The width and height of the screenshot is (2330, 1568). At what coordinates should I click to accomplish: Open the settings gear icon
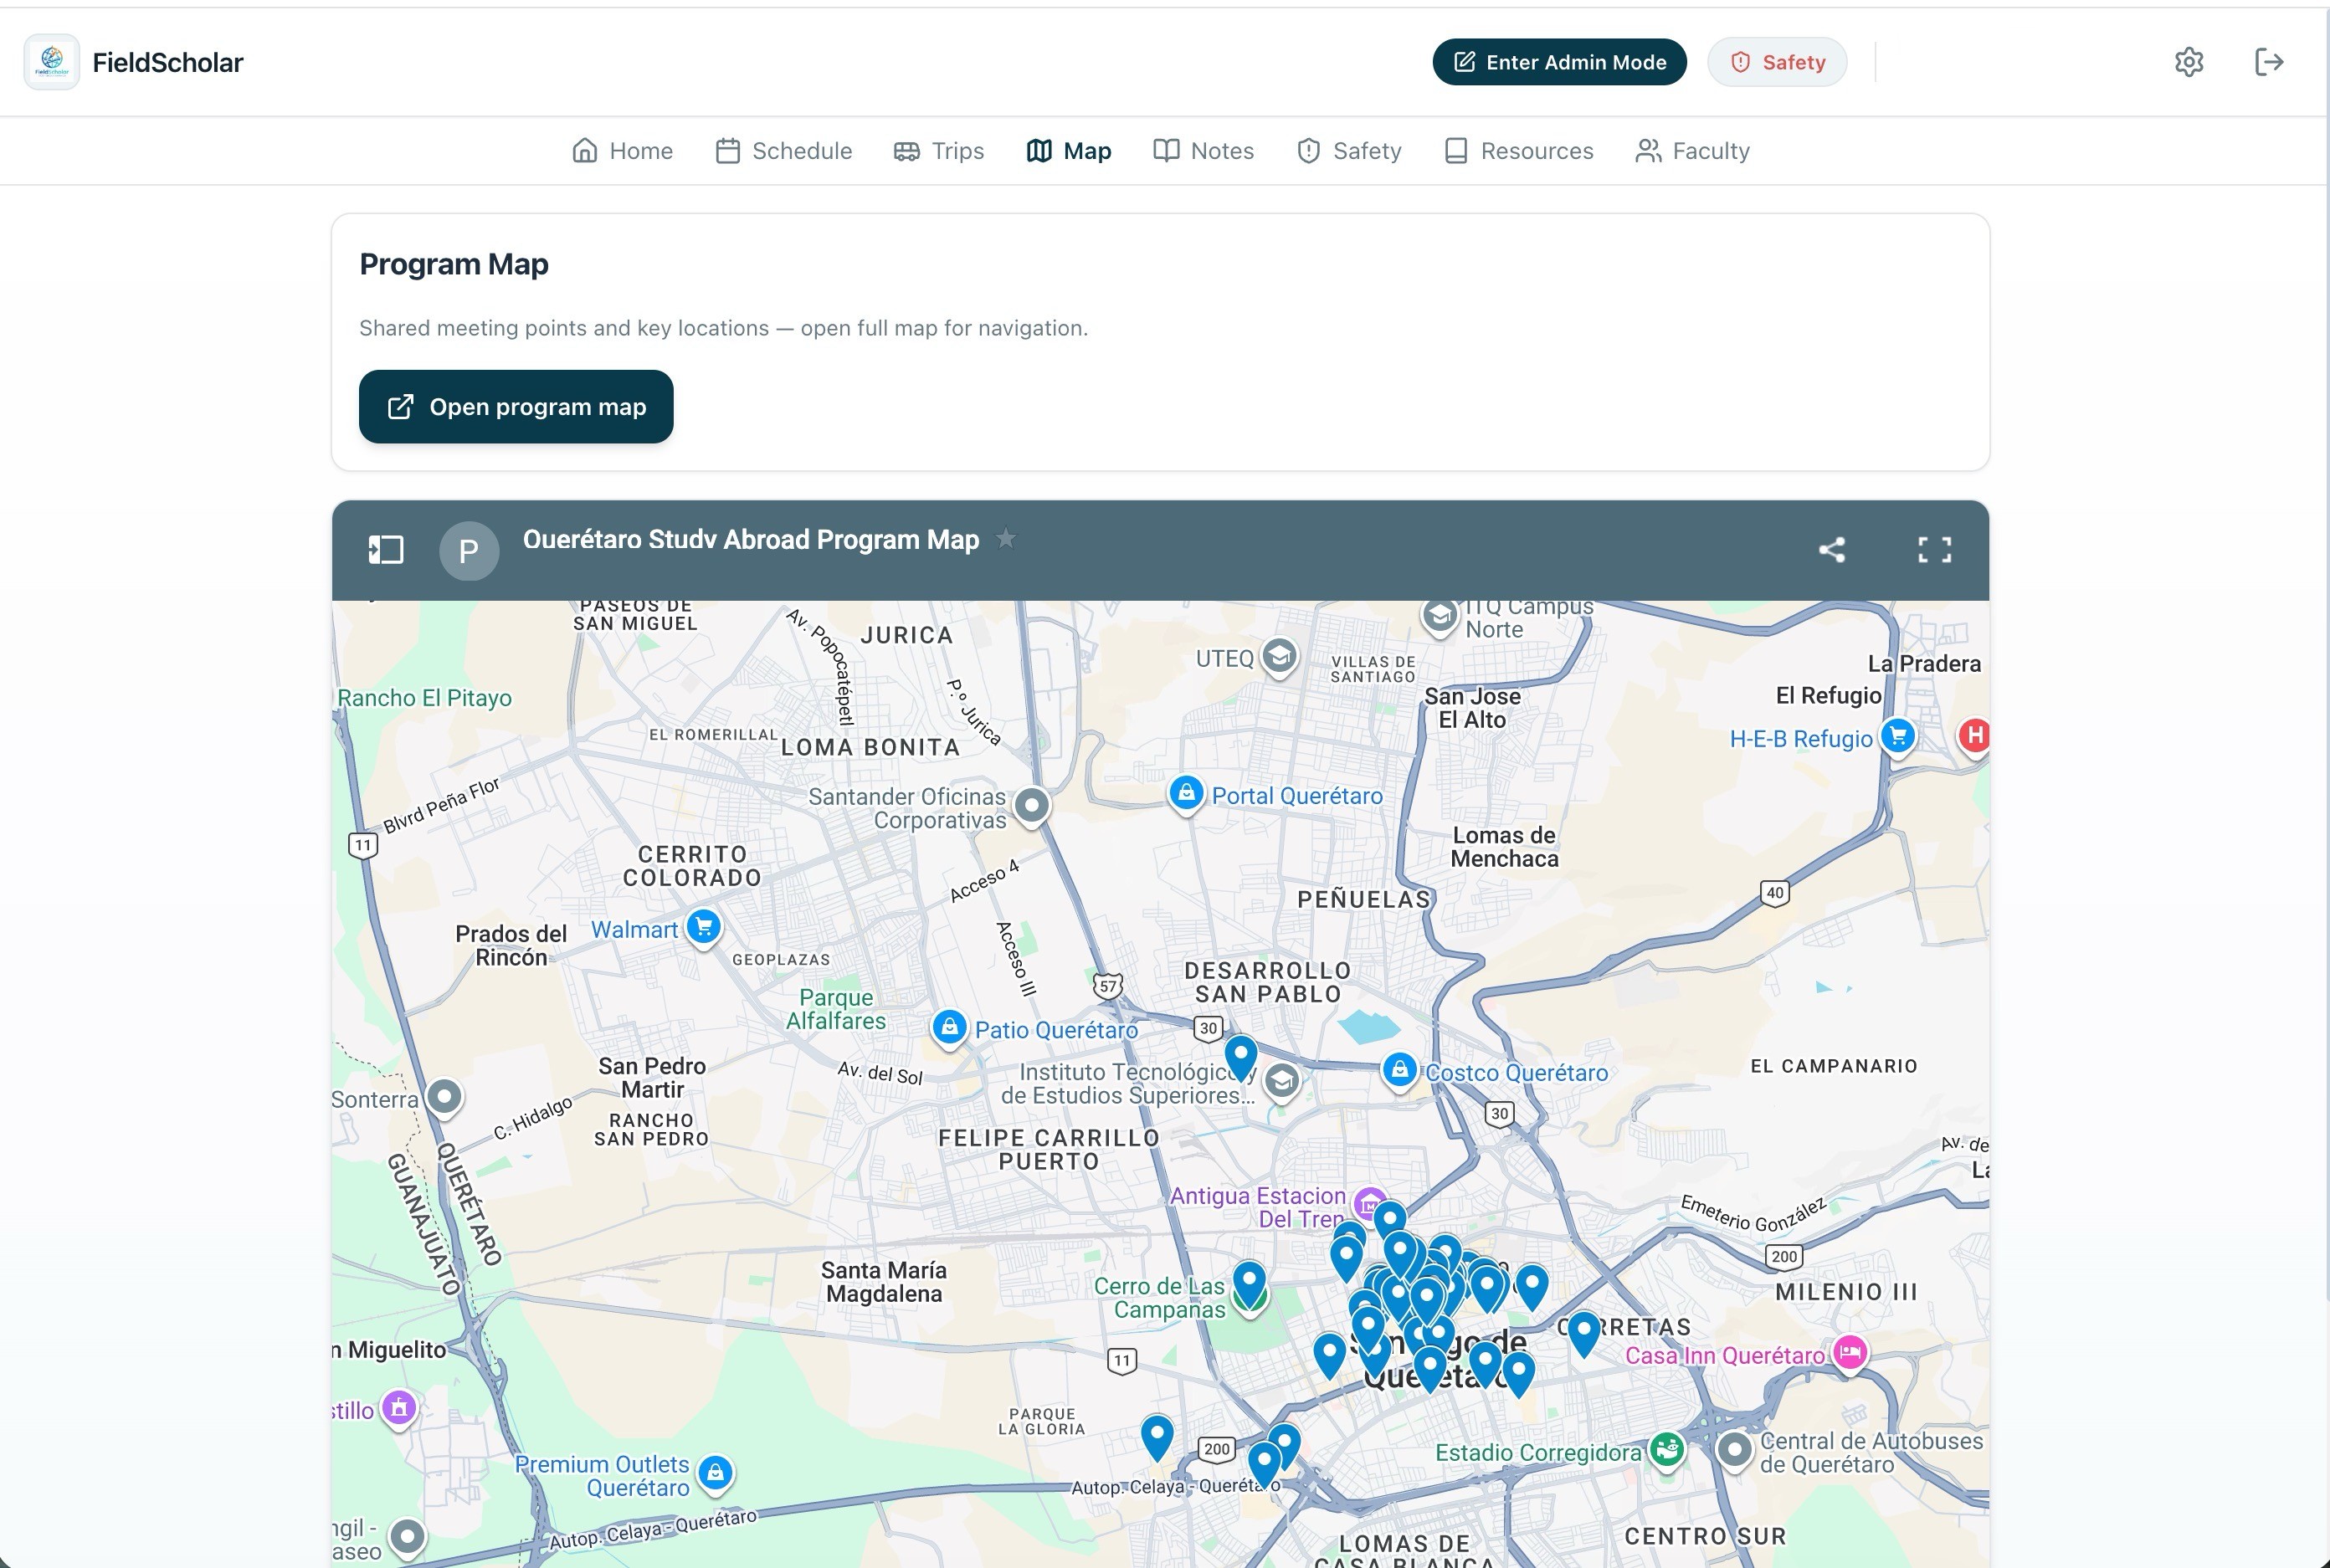2188,62
